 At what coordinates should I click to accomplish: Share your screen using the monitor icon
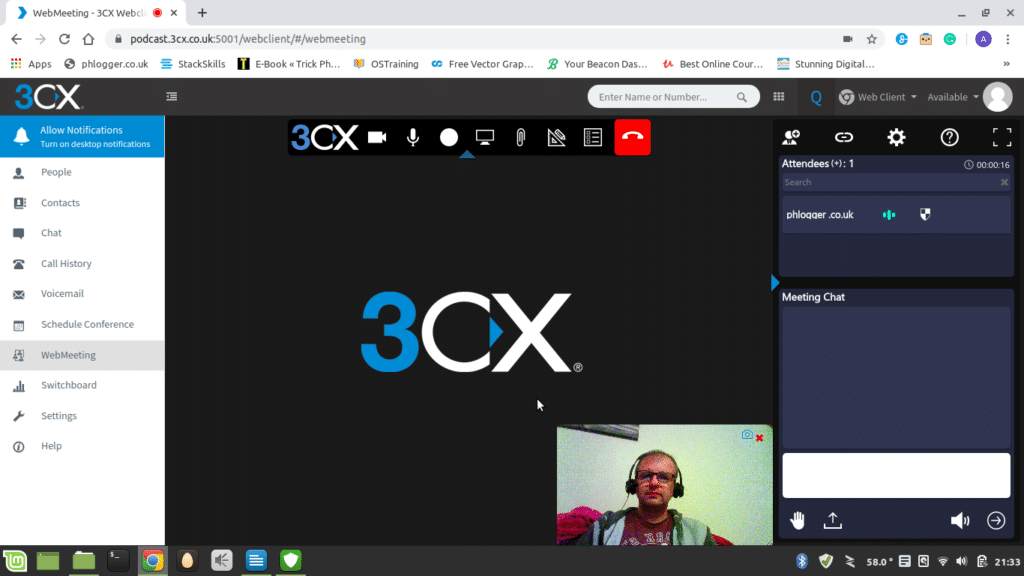tap(485, 138)
